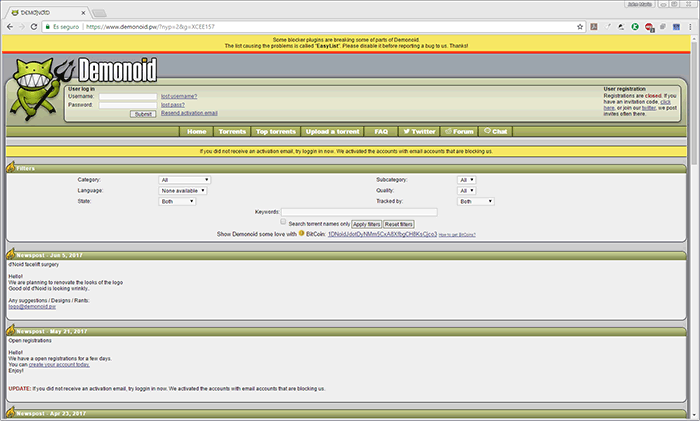This screenshot has width=700, height=421.
Task: Open the Chat nav item
Action: tap(496, 131)
